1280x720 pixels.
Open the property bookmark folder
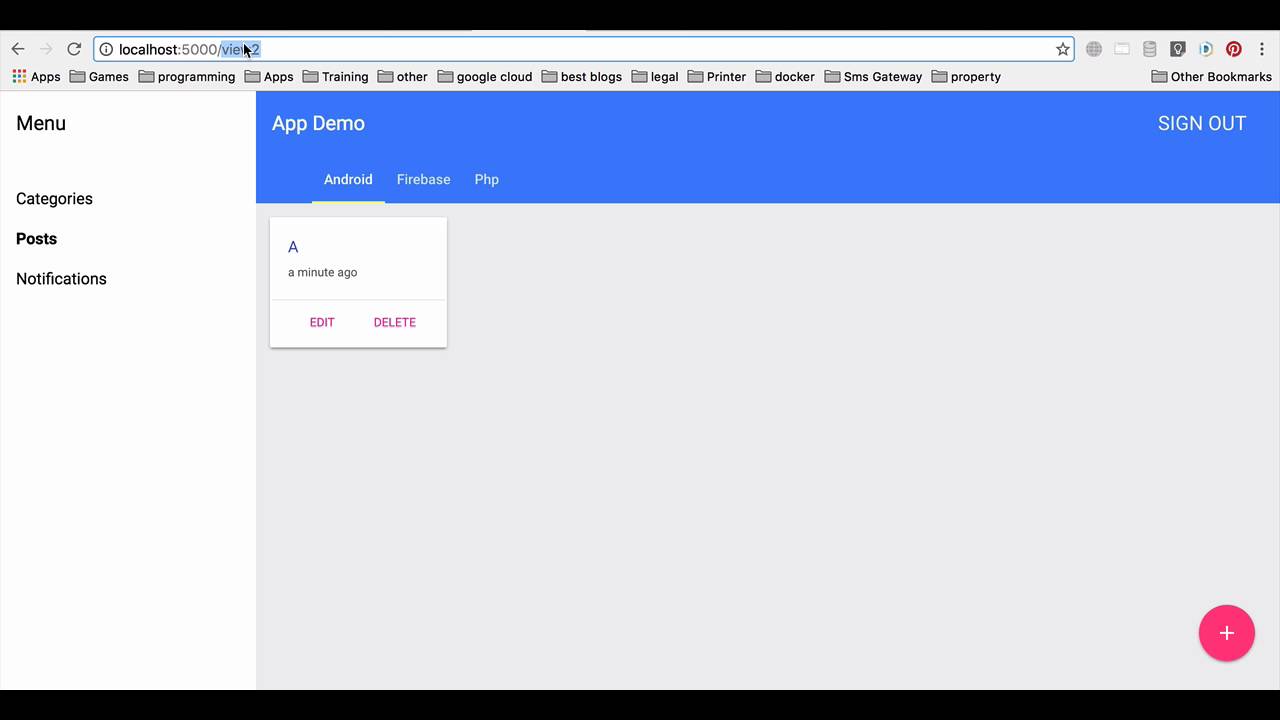tap(967, 76)
